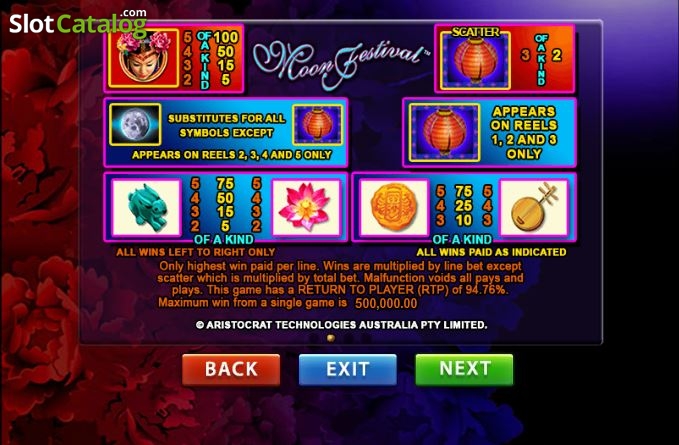Select the golden mooncake symbol
Image resolution: width=679 pixels, height=445 pixels.
tap(394, 208)
